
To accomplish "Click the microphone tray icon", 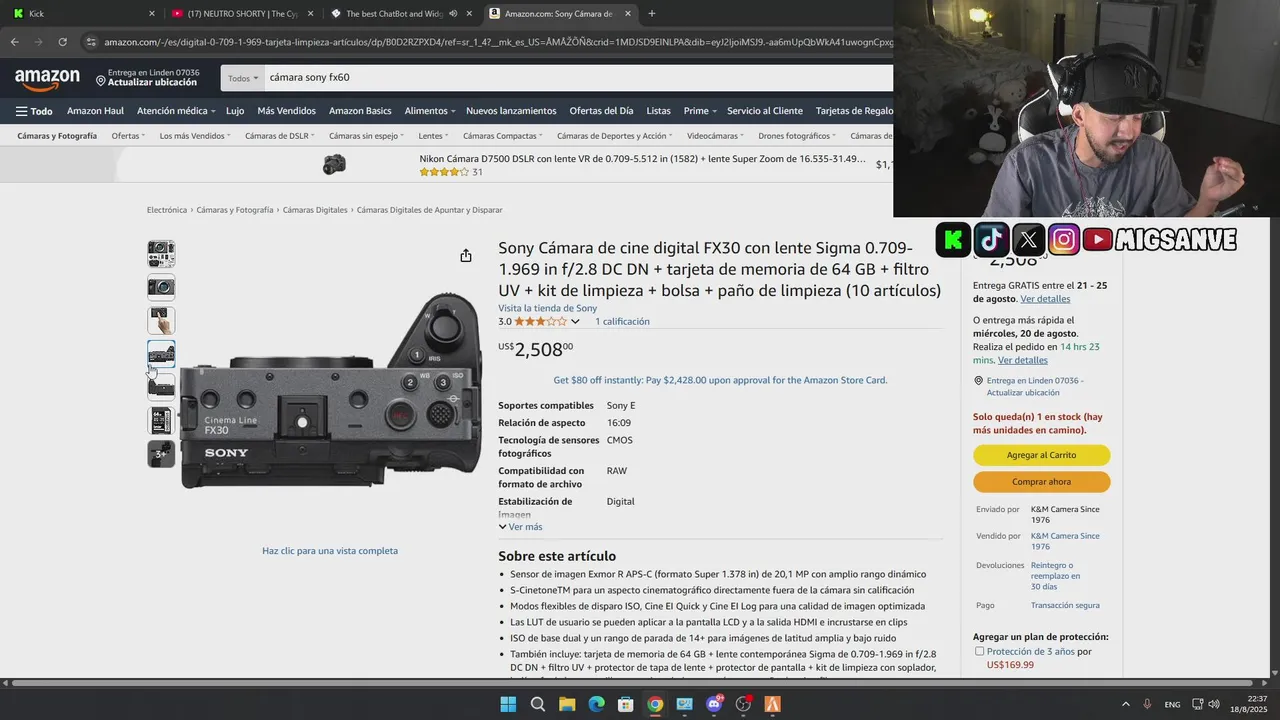I will click(1147, 704).
